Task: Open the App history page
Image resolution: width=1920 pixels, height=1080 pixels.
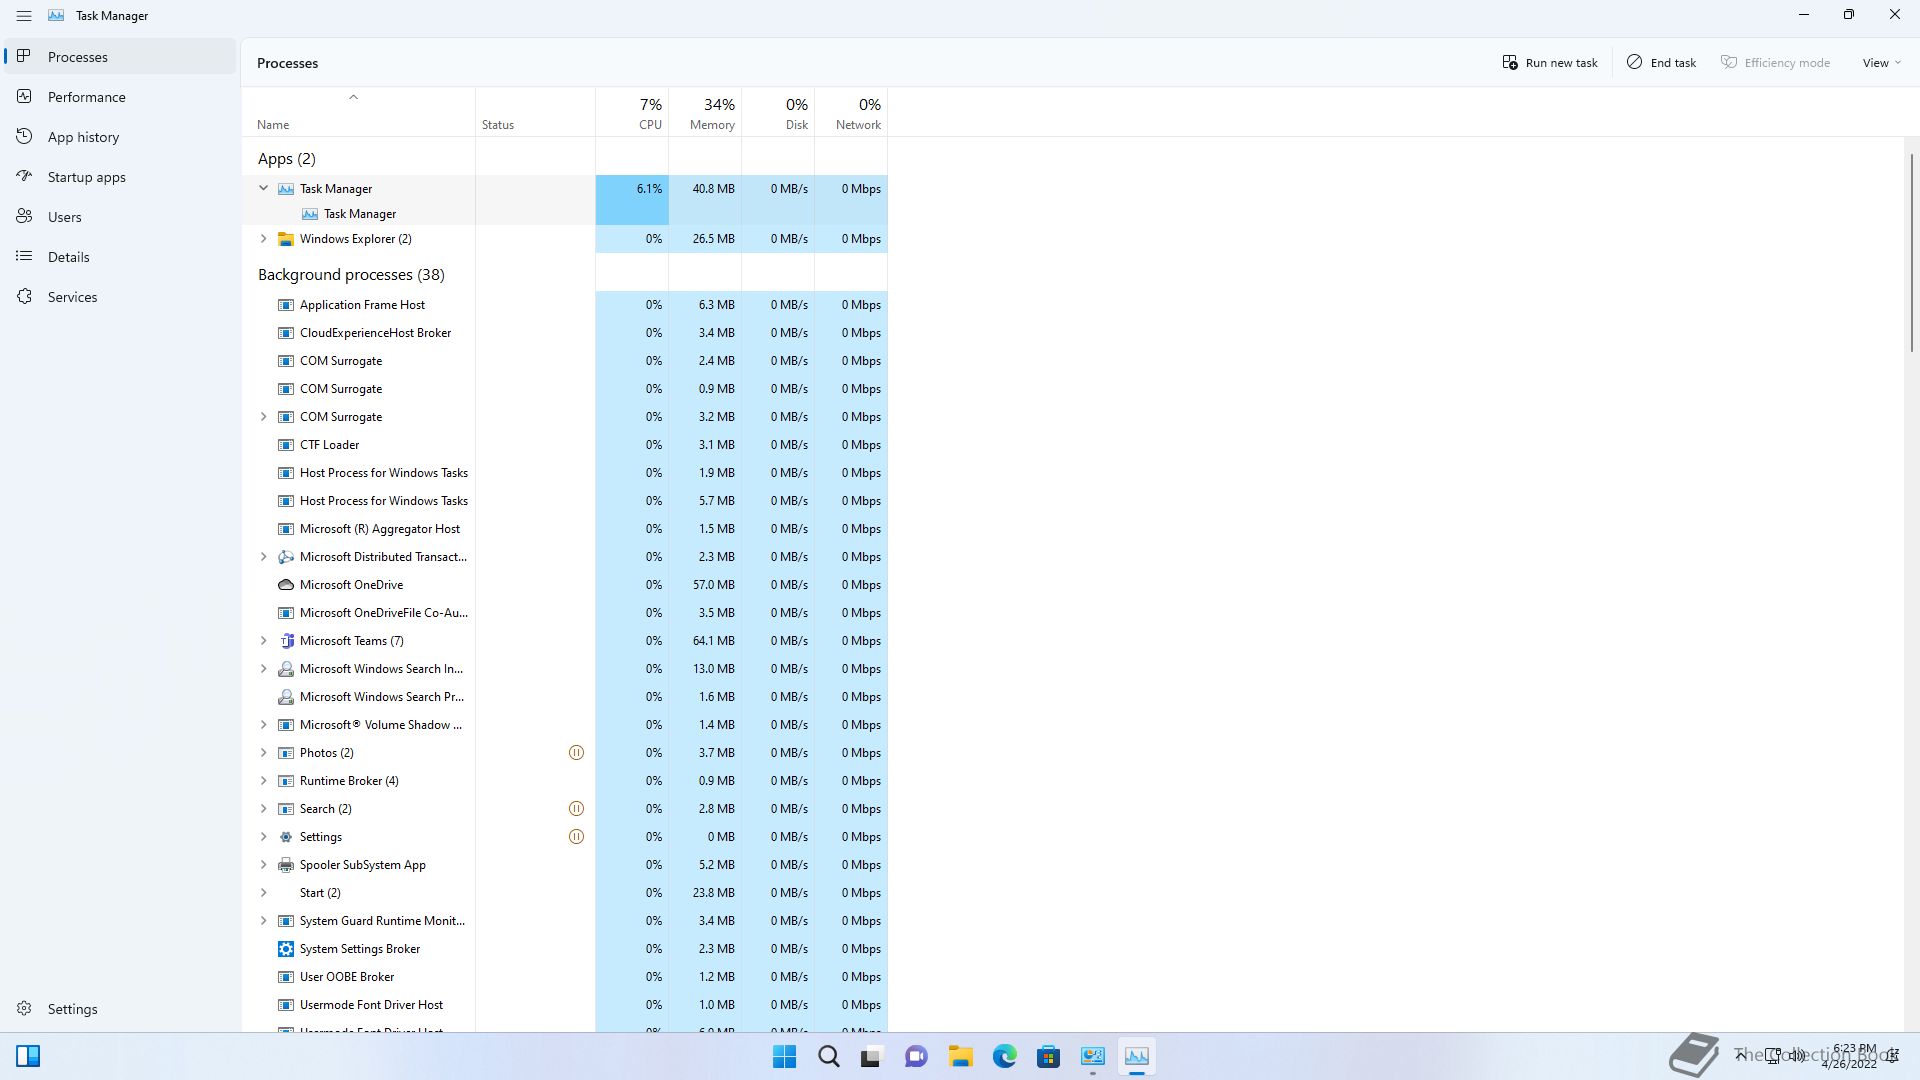Action: [x=120, y=137]
